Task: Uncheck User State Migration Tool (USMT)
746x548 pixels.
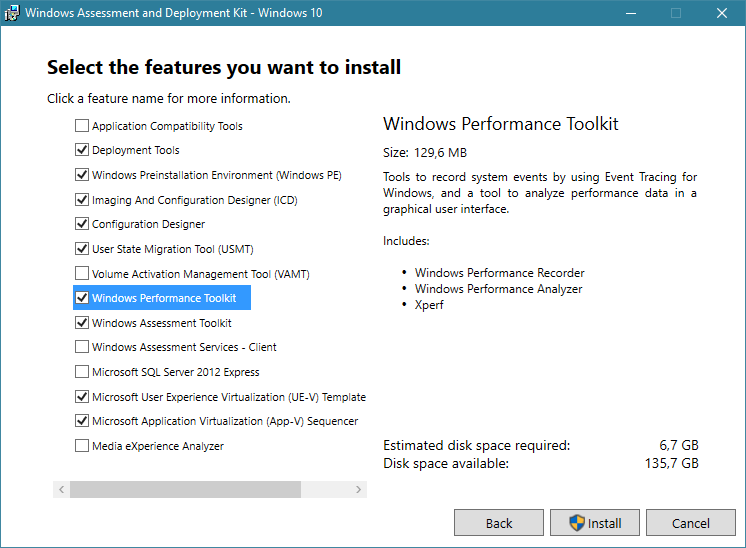Action: pos(82,249)
